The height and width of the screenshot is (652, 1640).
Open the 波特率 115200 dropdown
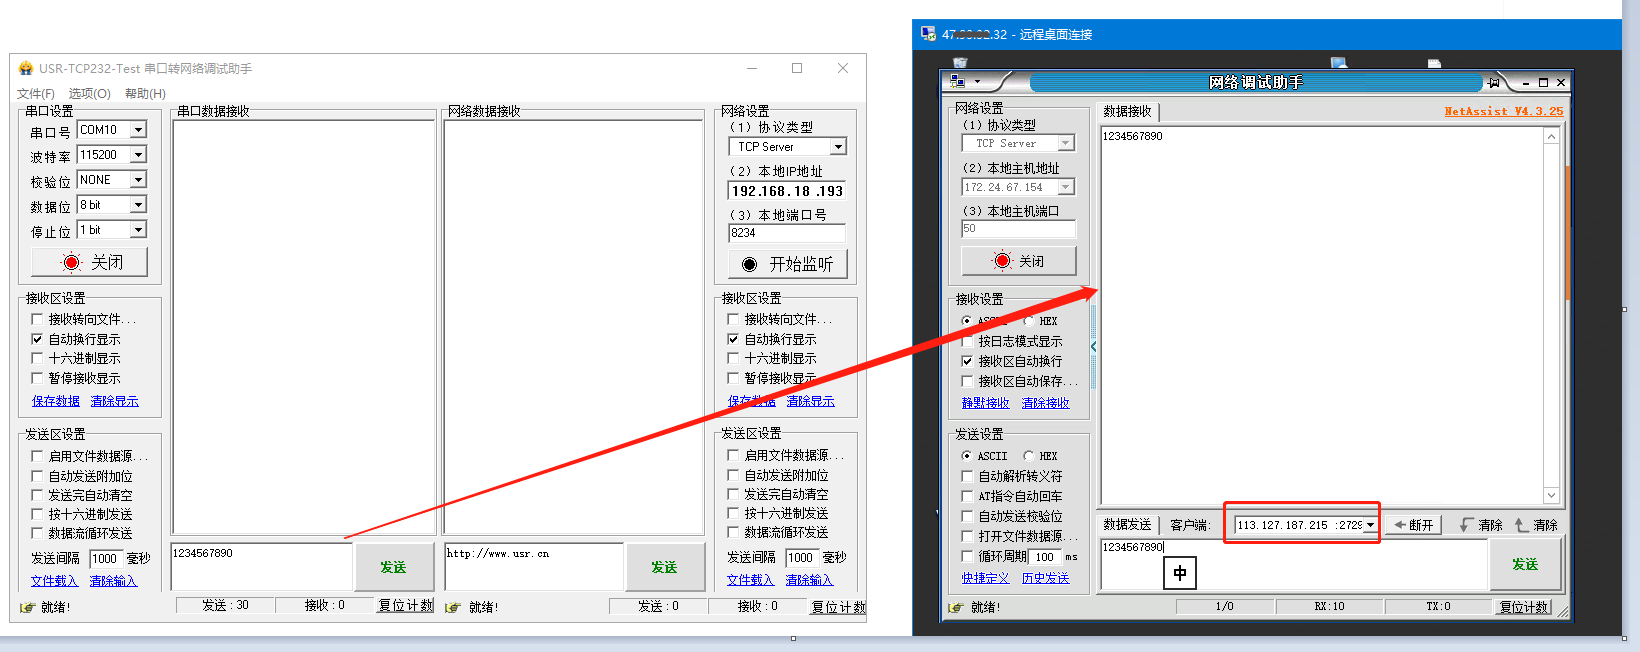pos(139,155)
